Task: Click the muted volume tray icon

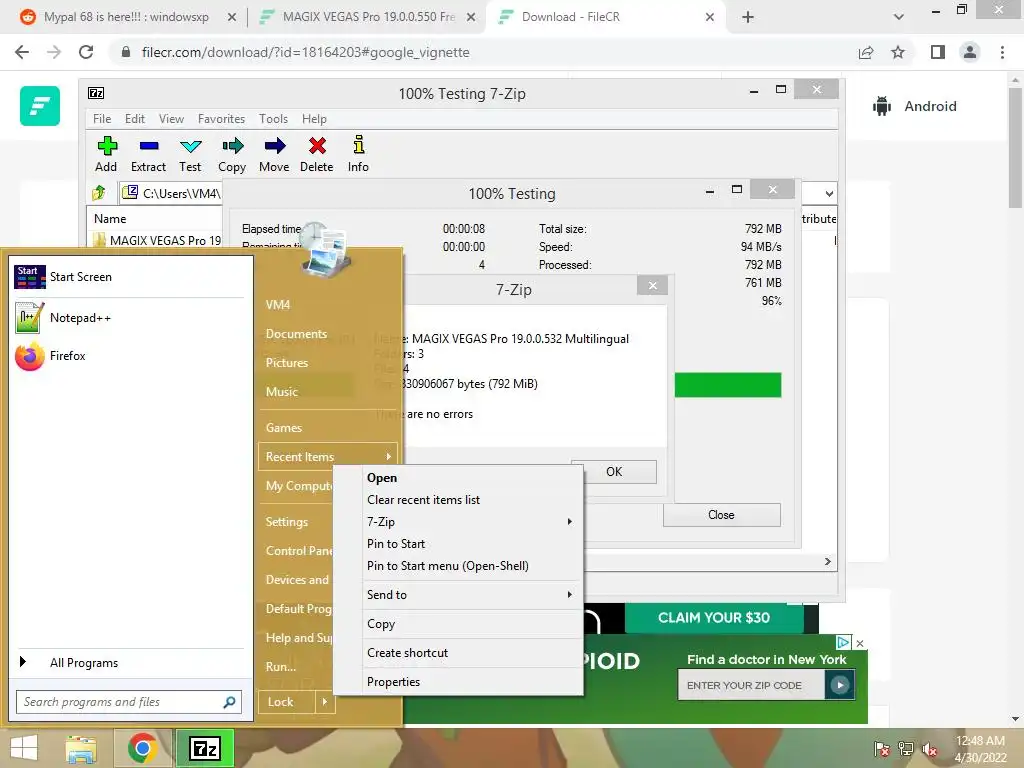Action: pos(929,749)
